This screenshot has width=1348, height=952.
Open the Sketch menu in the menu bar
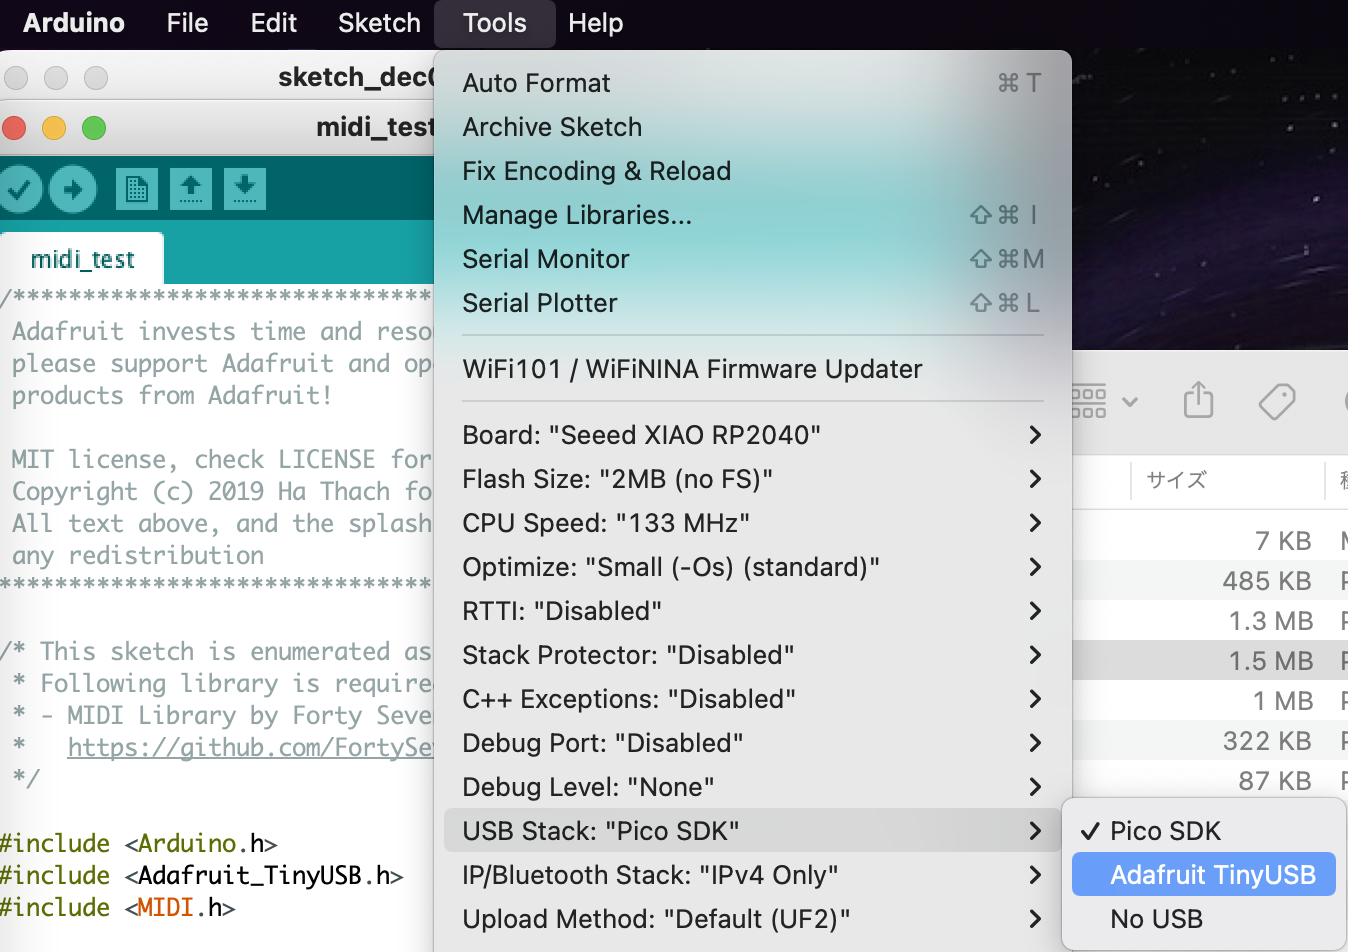378,23
